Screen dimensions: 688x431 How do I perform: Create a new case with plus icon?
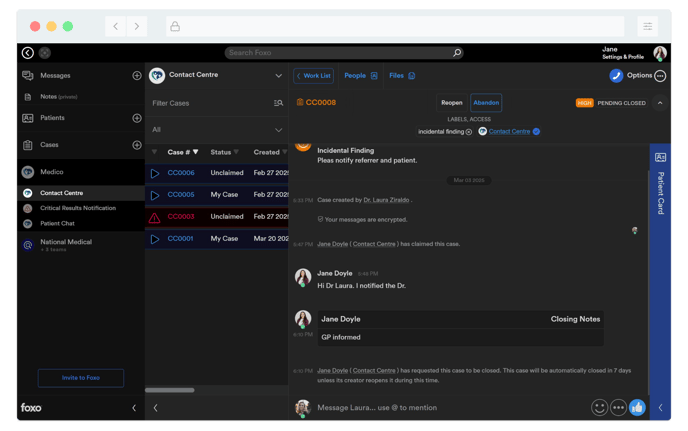tap(137, 145)
